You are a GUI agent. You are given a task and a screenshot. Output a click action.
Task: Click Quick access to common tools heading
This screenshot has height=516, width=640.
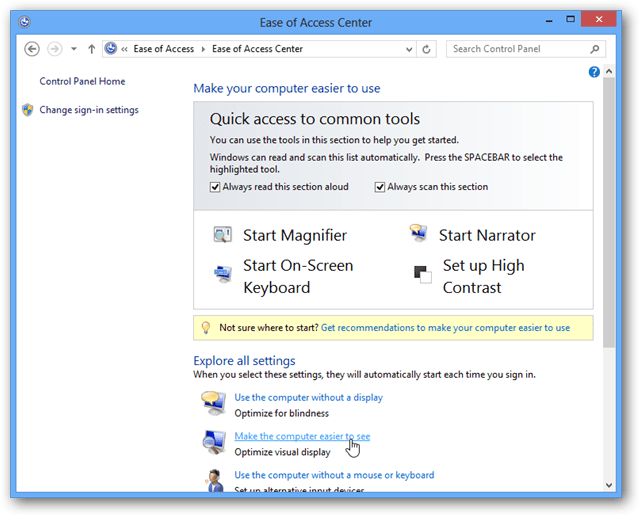(x=315, y=119)
